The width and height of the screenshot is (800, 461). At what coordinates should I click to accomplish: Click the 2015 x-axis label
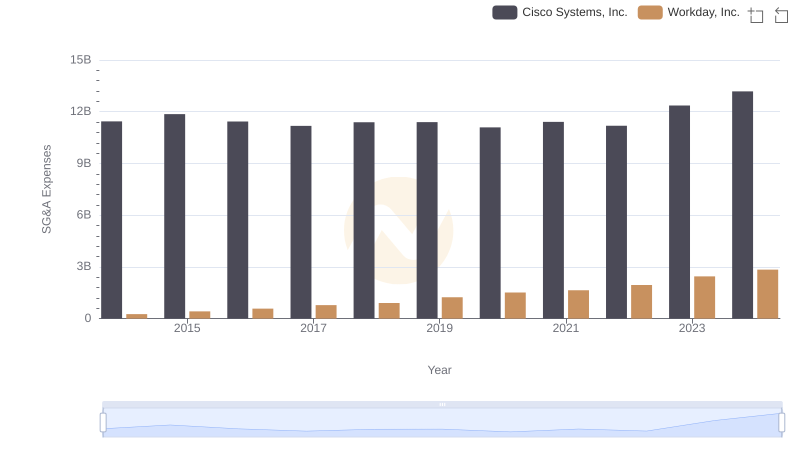click(x=187, y=328)
